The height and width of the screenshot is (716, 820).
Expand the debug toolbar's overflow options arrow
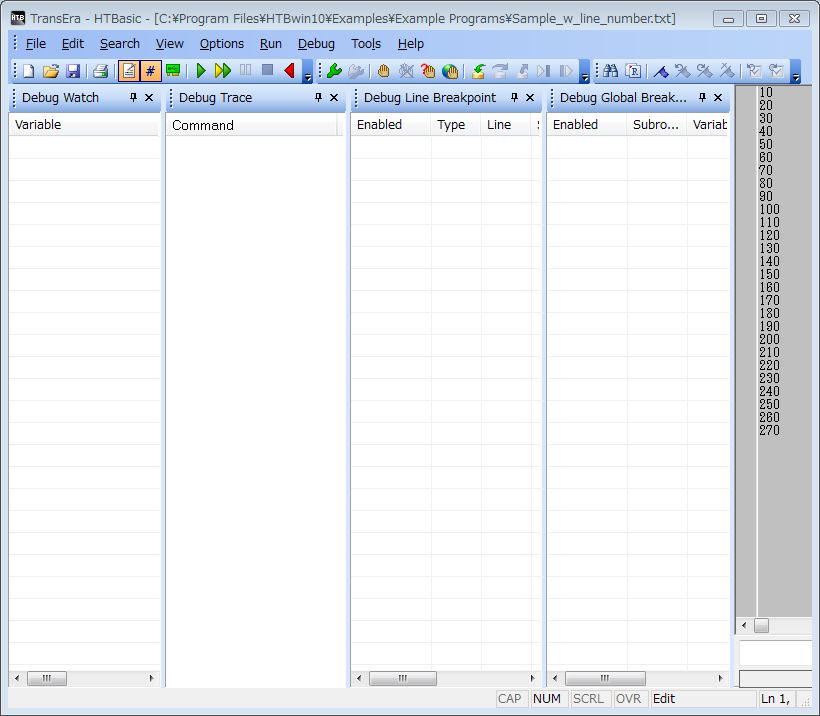[585, 72]
